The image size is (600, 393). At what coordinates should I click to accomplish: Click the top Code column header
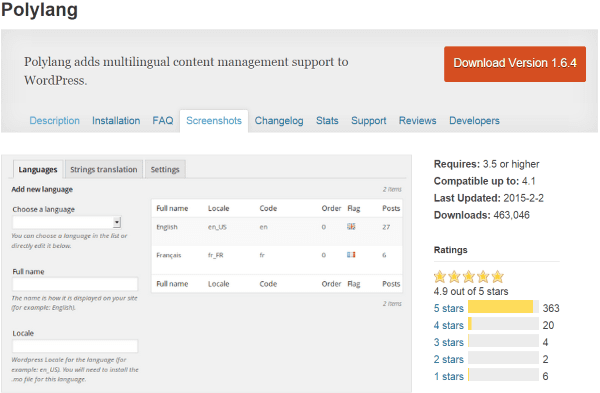268,208
